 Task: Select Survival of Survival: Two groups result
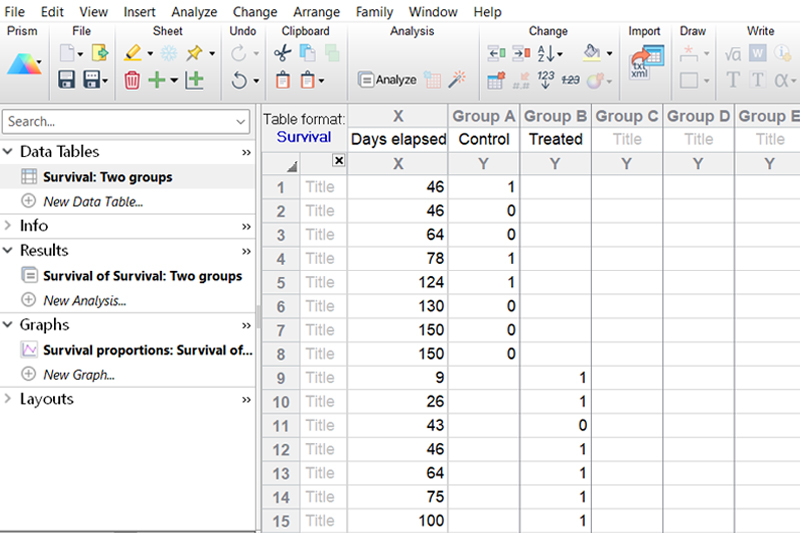tap(142, 276)
